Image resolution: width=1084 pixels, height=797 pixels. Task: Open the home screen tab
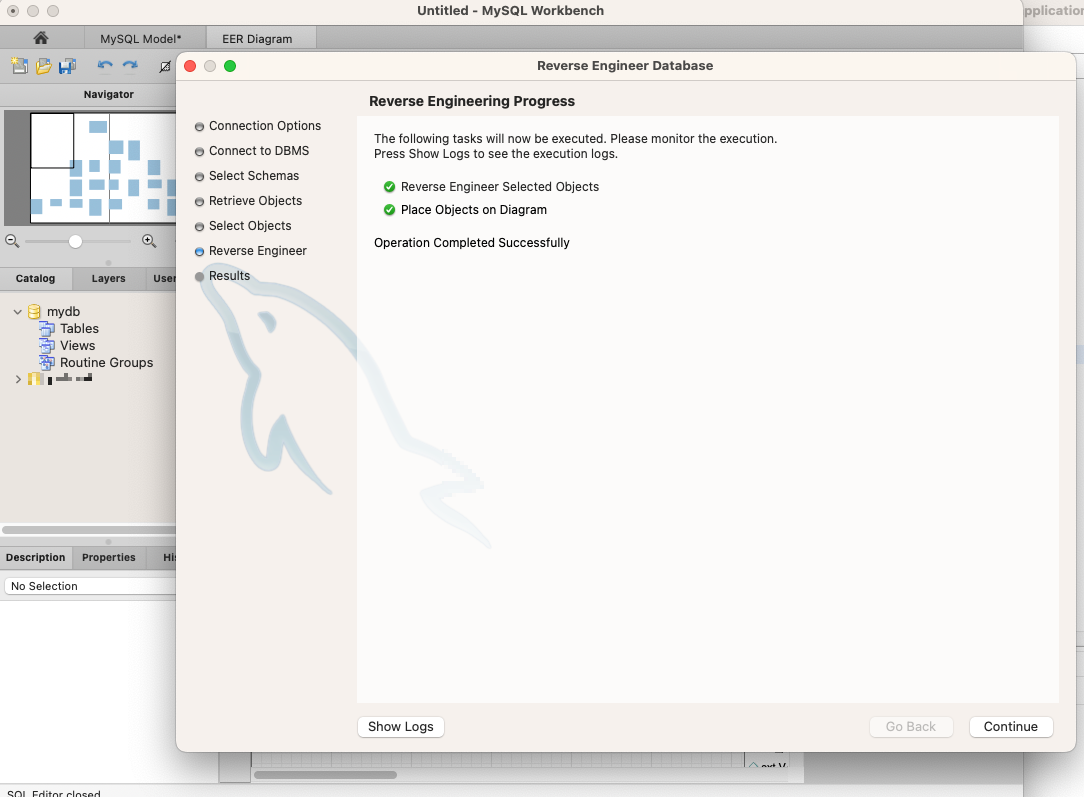(41, 38)
